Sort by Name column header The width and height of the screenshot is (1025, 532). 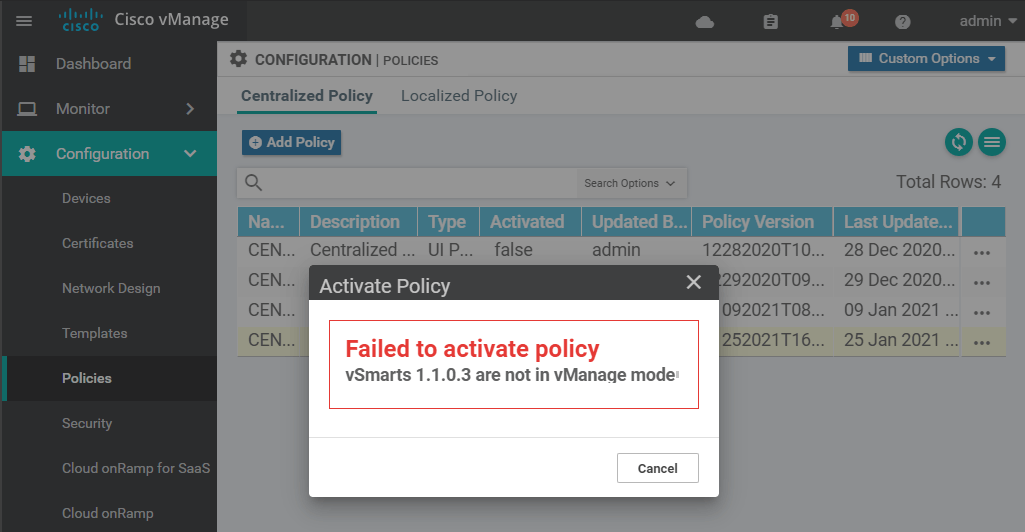click(x=268, y=222)
